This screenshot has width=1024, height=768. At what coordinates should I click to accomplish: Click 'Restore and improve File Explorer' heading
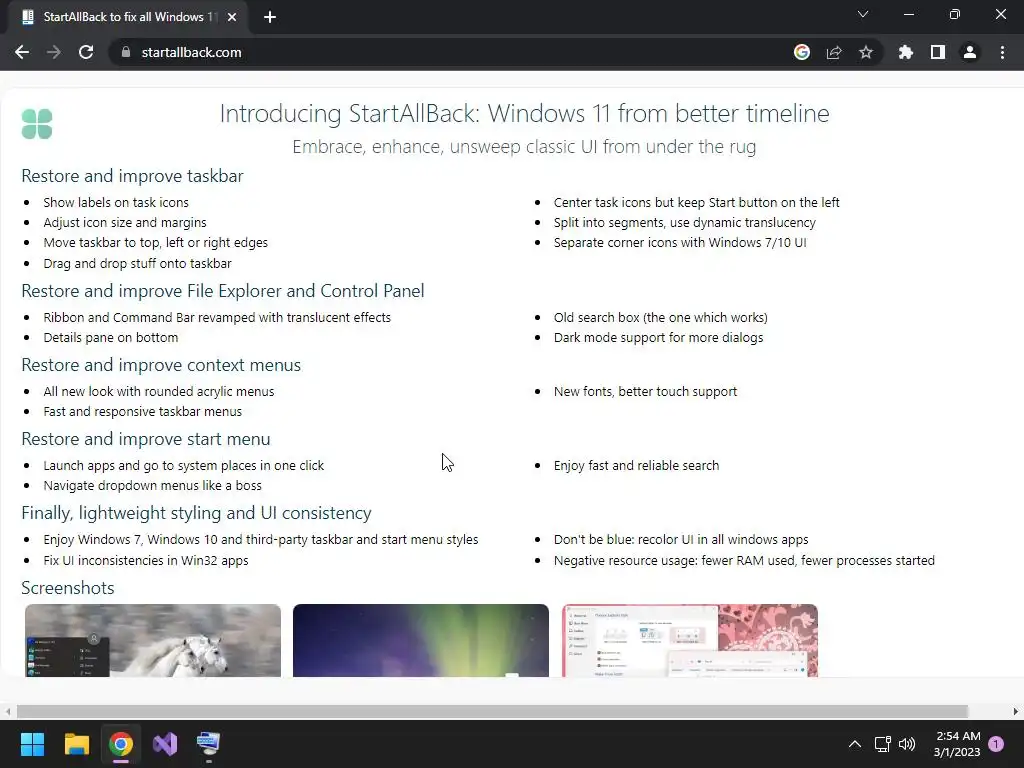[223, 291]
